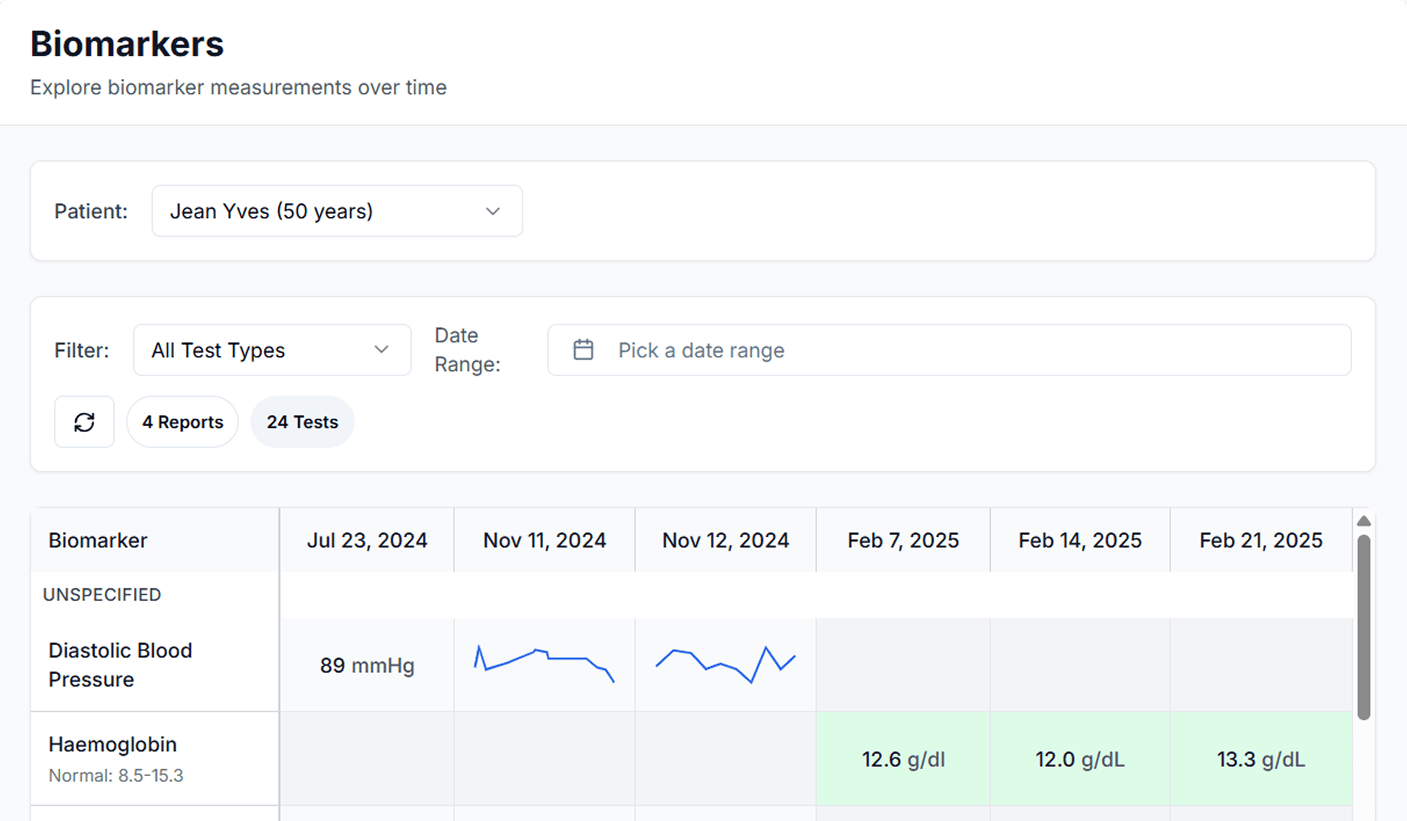Toggle the 24 Tests pill
Viewport: 1407px width, 821px height.
[302, 422]
